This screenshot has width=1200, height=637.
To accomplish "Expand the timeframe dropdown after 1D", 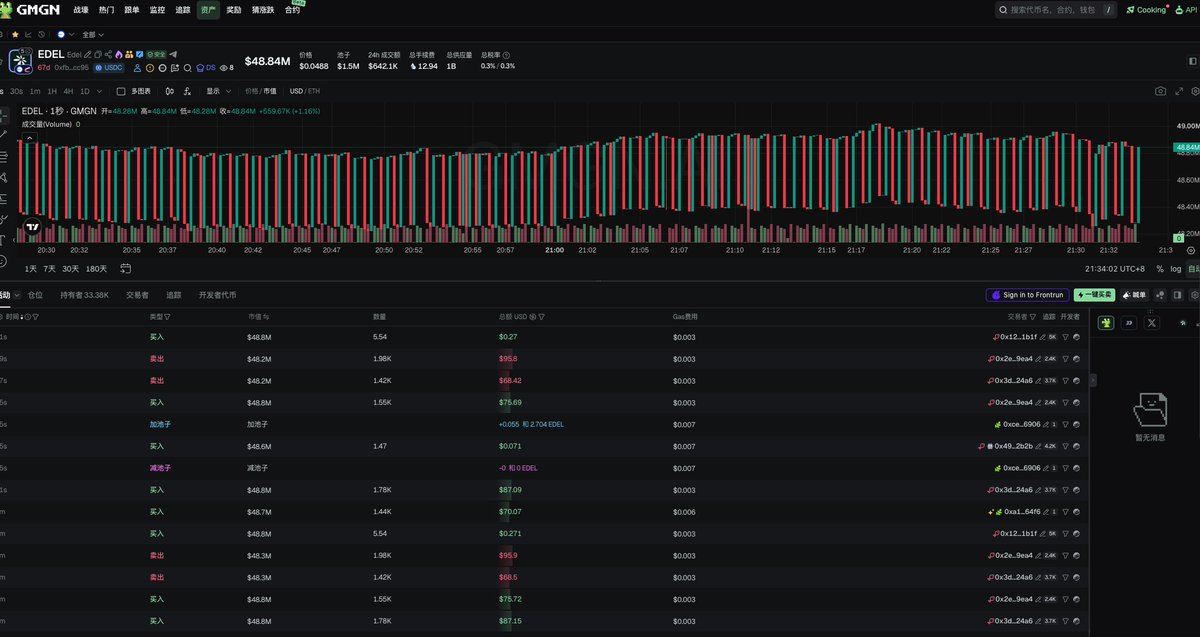I will [x=98, y=91].
